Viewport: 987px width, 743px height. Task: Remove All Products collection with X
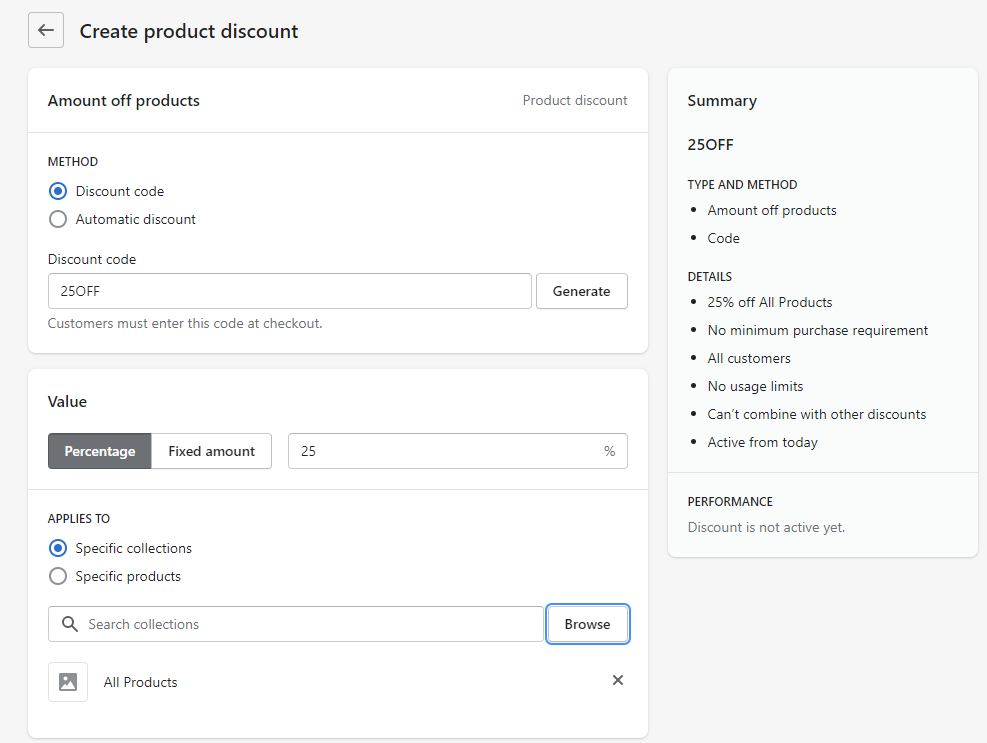617,680
